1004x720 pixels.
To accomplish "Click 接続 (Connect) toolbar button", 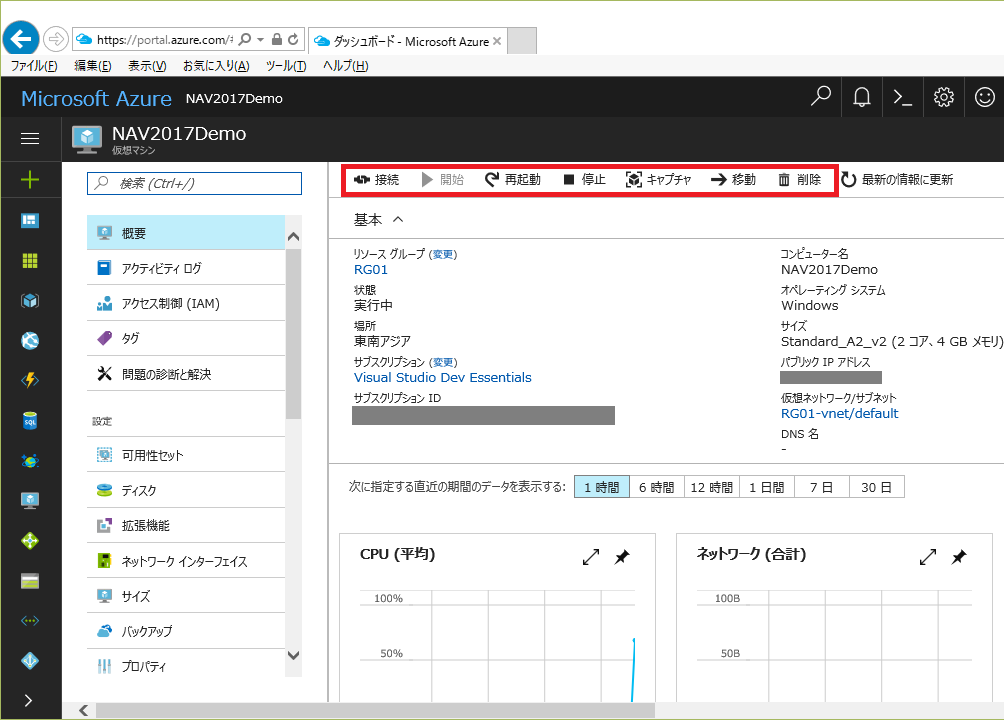I will point(376,179).
